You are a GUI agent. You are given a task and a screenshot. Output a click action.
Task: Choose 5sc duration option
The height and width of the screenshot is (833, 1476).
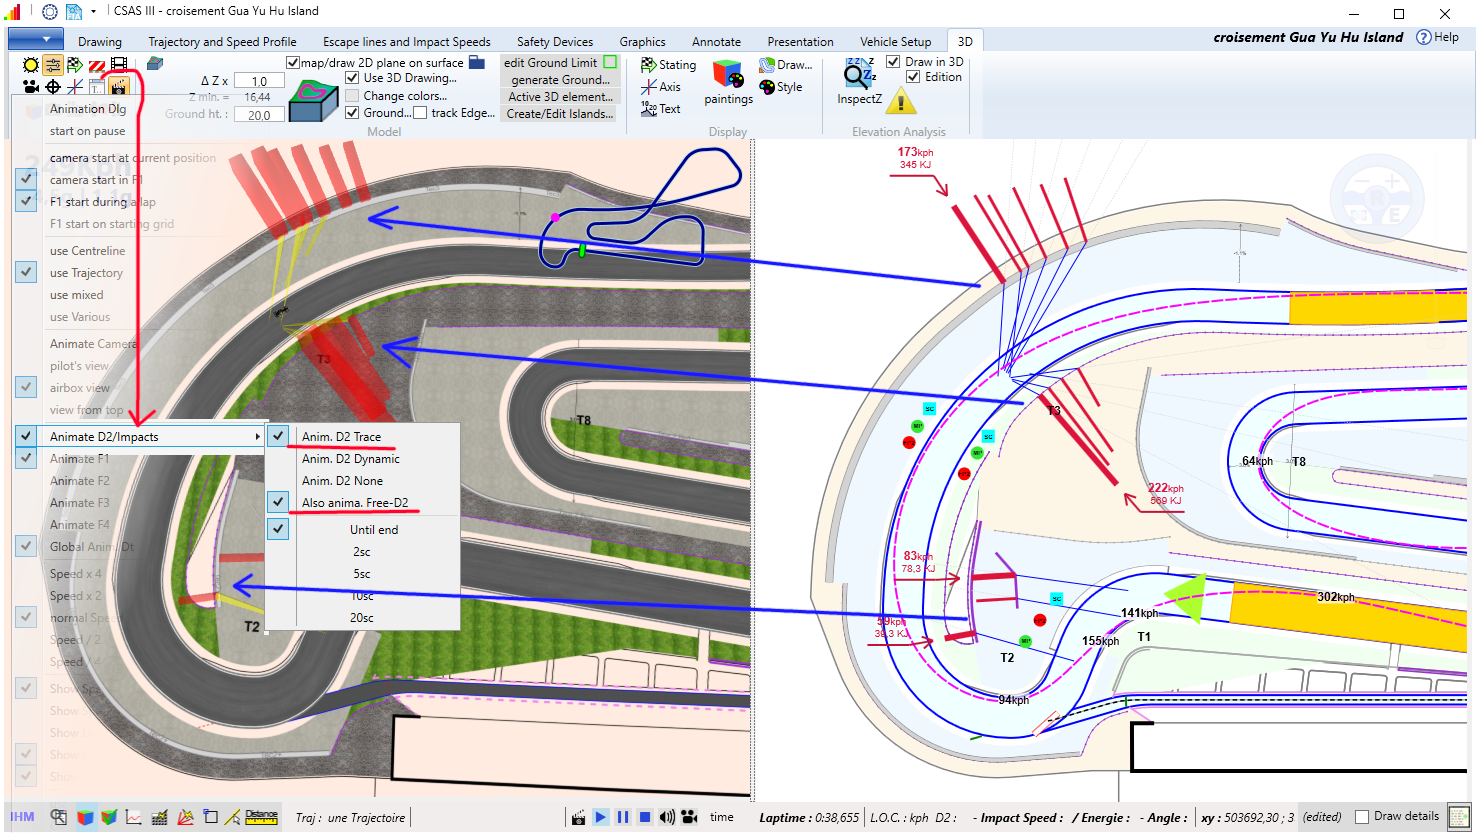pyautogui.click(x=363, y=574)
